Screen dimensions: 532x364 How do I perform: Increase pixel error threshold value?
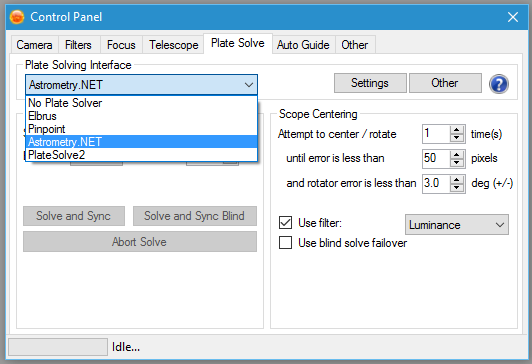(457, 155)
